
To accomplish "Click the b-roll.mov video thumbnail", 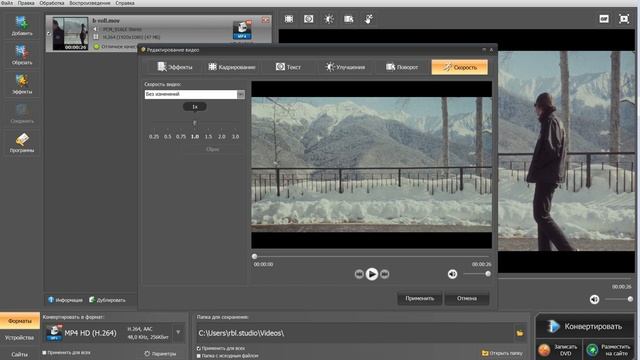I will click(x=70, y=33).
